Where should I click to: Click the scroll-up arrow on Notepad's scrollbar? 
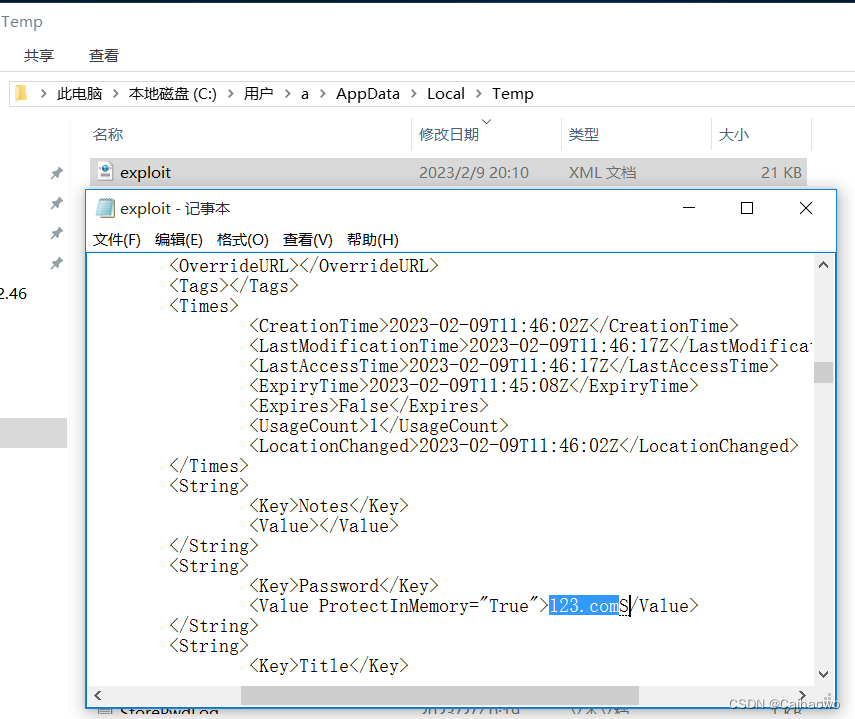click(x=823, y=264)
